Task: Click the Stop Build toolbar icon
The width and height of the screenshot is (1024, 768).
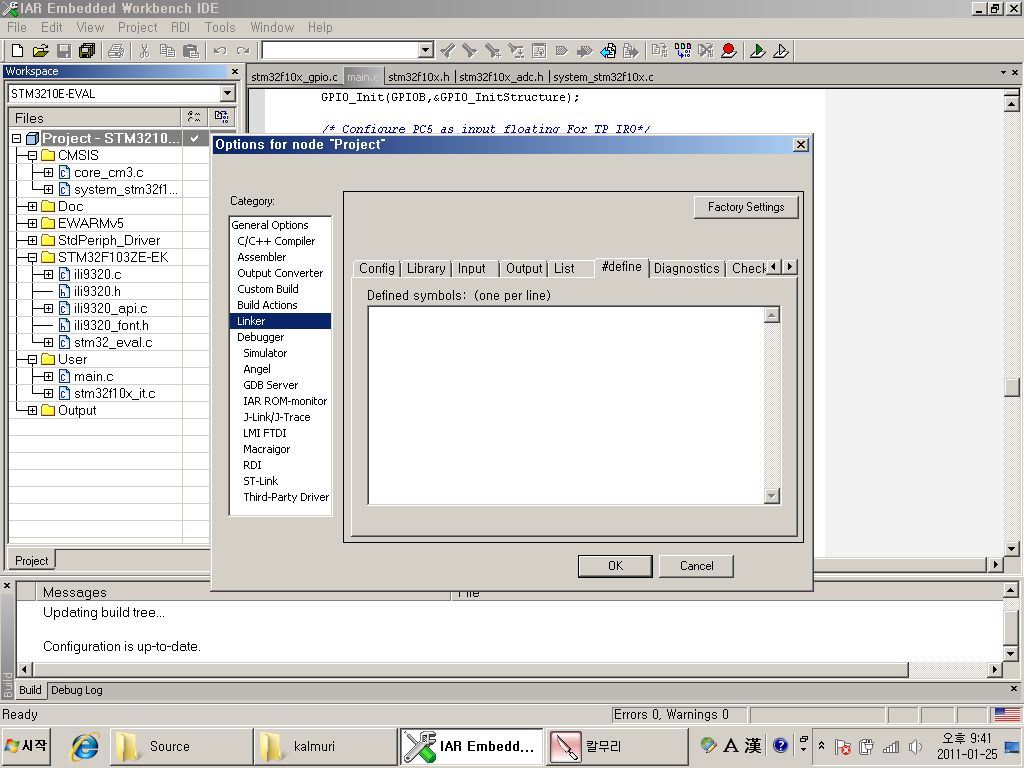Action: [706, 51]
